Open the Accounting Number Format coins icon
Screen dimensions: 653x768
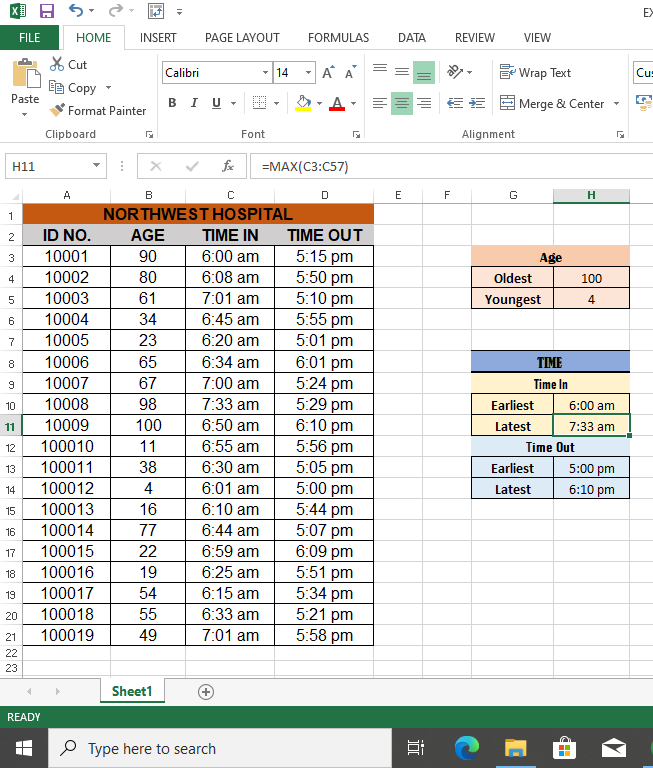tap(644, 103)
